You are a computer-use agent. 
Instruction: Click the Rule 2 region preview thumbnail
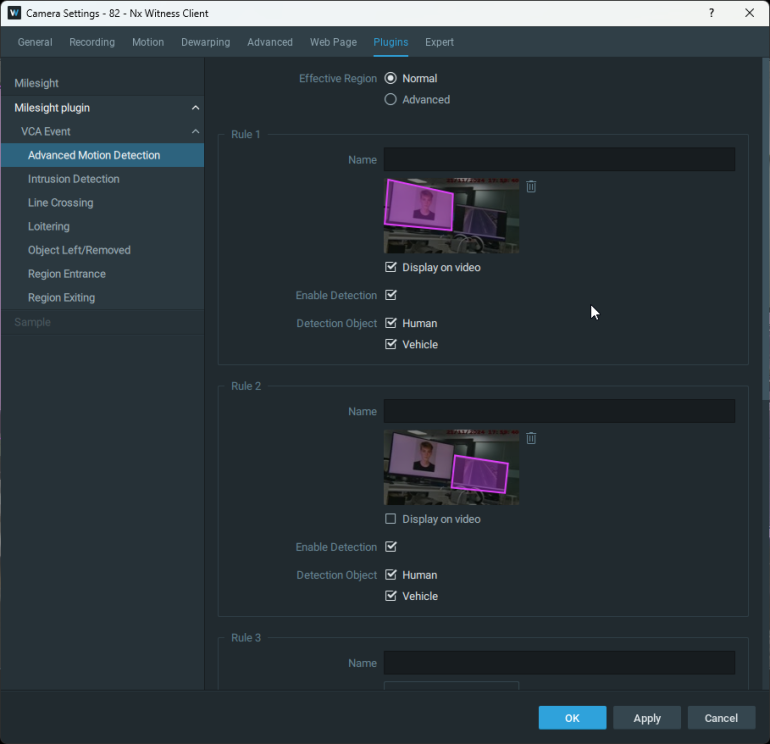pos(451,468)
